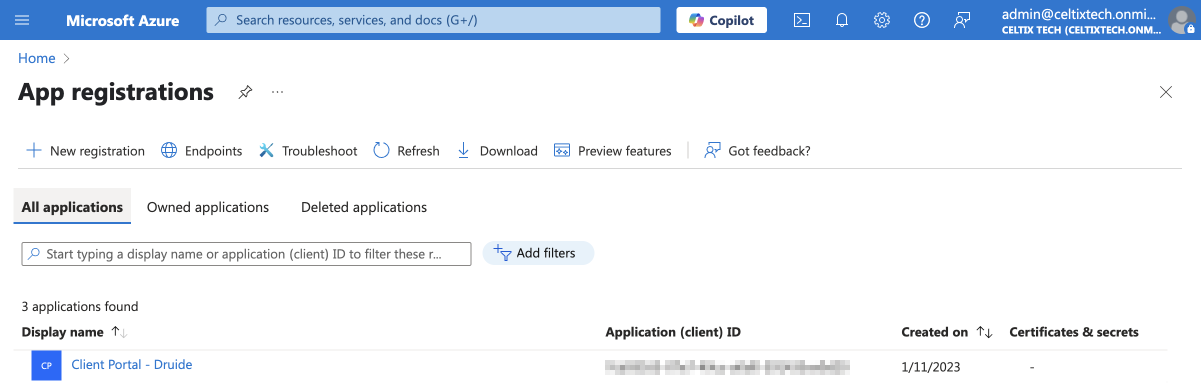Focus the search resources, services, and docs box
Viewport: 1201px width, 384px height.
click(x=433, y=20)
